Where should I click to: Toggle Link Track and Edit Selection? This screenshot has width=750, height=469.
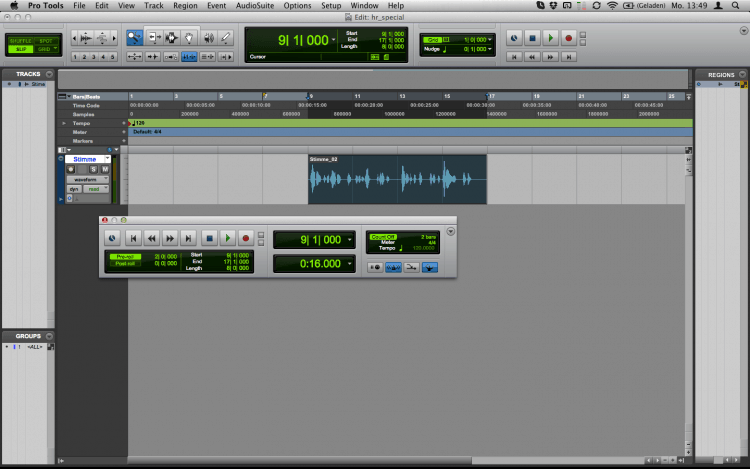[207, 57]
